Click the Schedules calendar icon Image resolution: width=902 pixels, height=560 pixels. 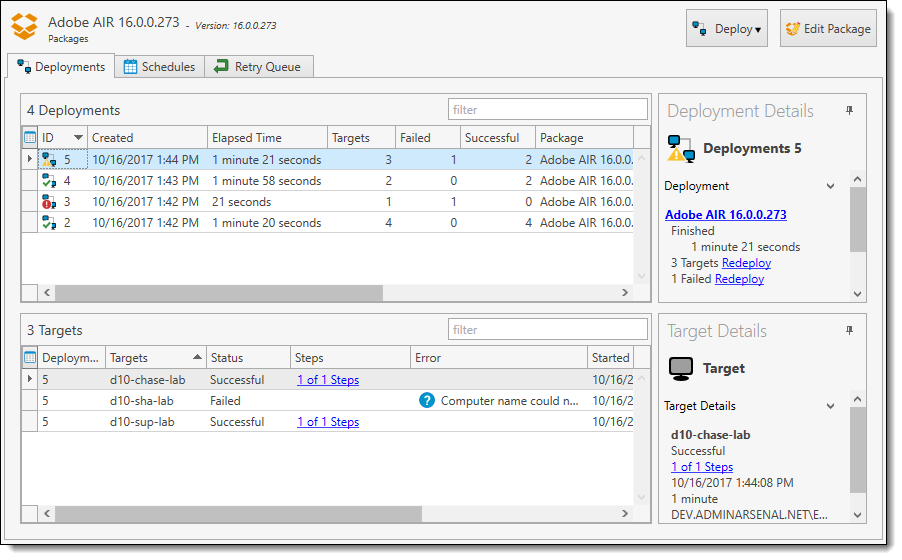tap(131, 67)
